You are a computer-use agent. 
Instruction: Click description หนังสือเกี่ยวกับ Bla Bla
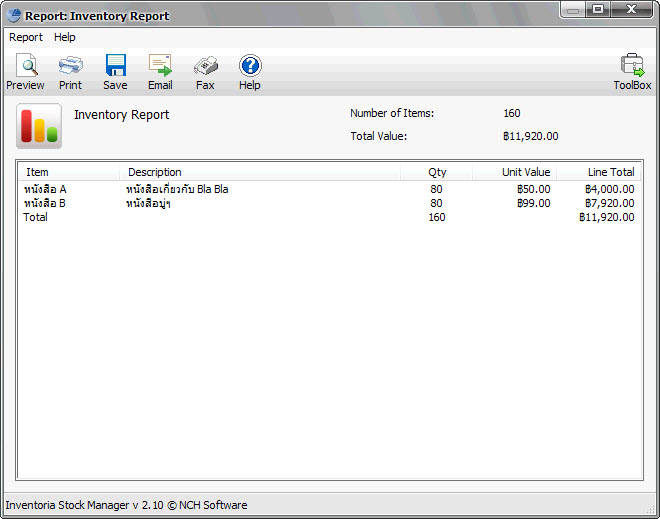point(177,189)
